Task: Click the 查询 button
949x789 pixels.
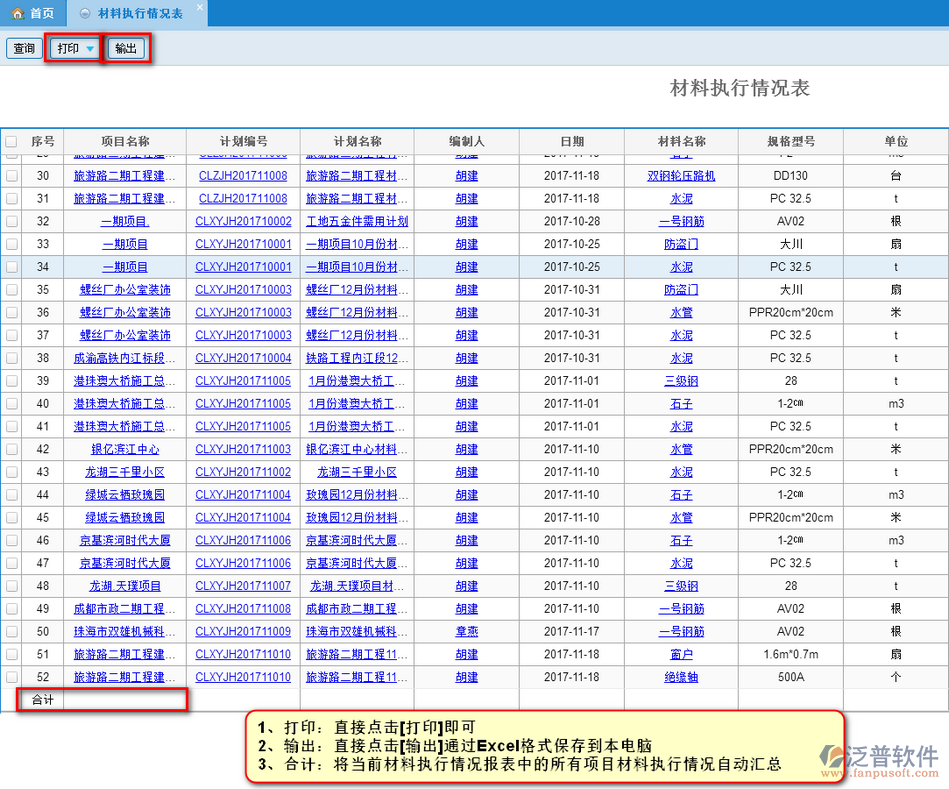Action: 24,49
